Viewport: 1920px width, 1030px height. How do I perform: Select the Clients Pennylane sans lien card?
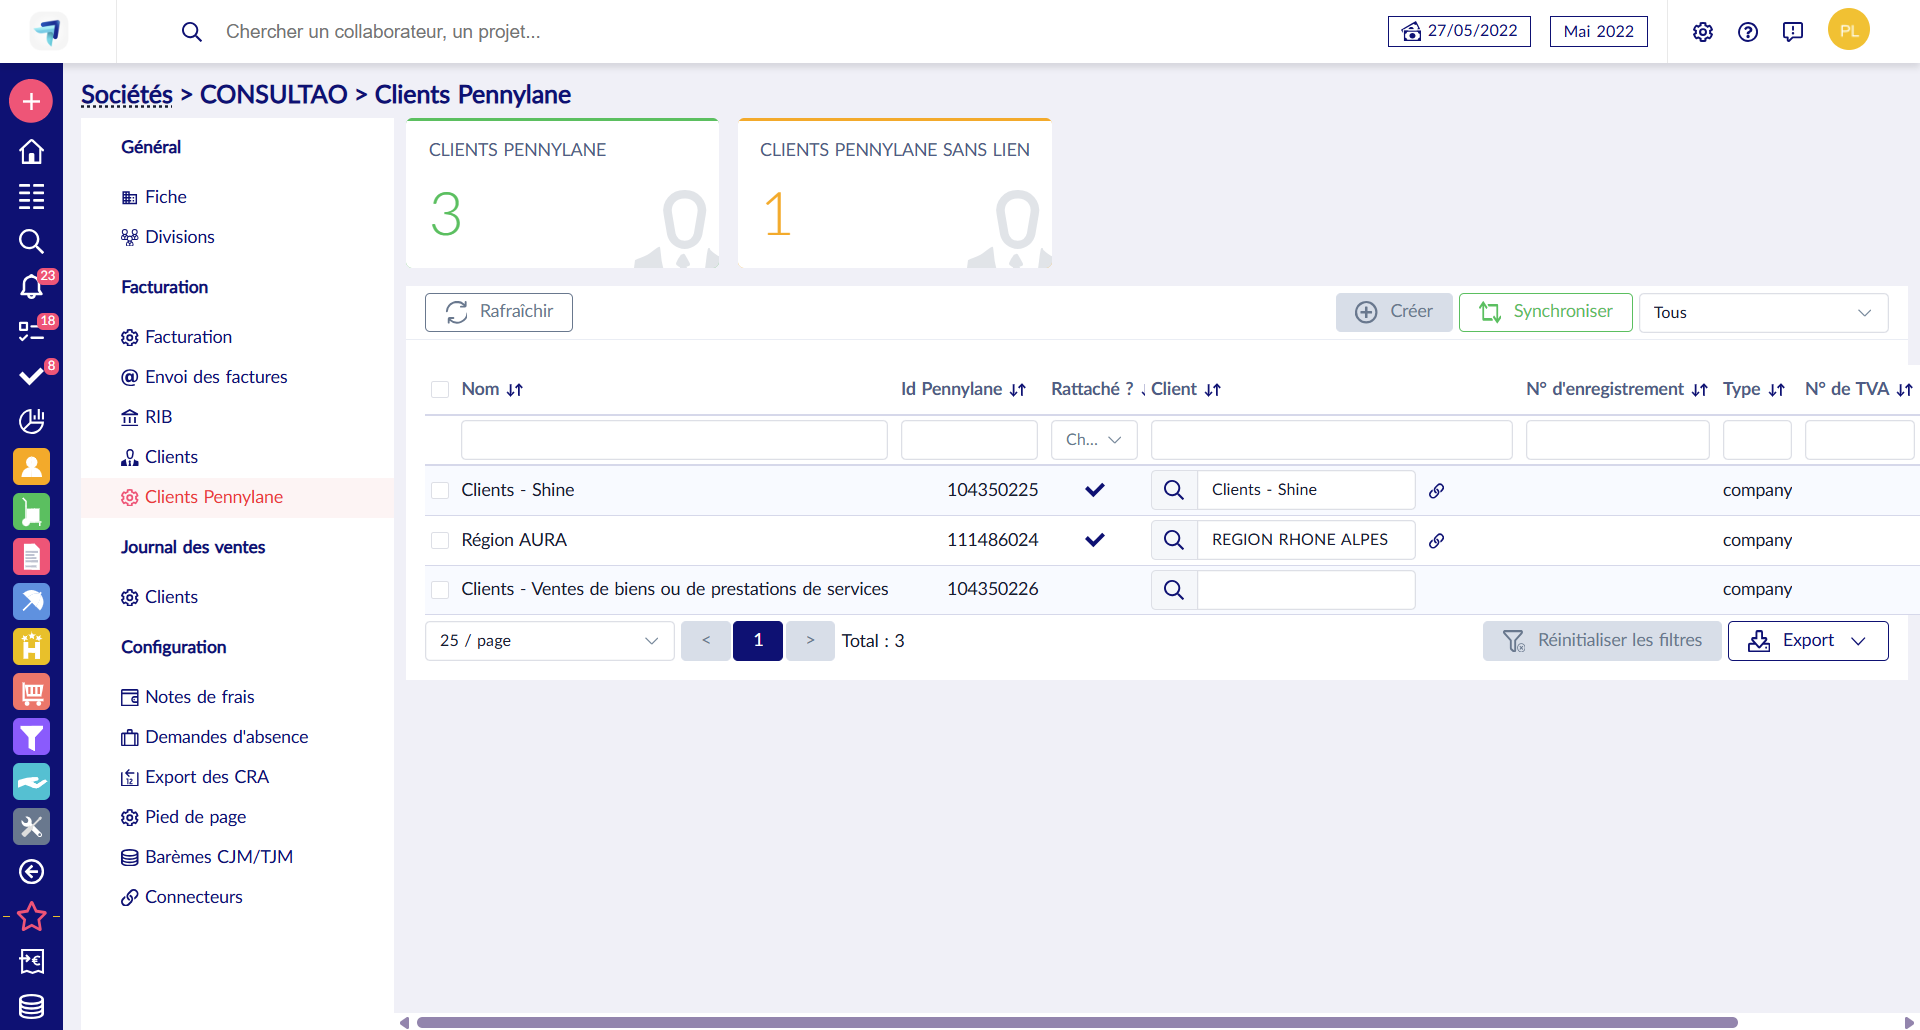894,194
